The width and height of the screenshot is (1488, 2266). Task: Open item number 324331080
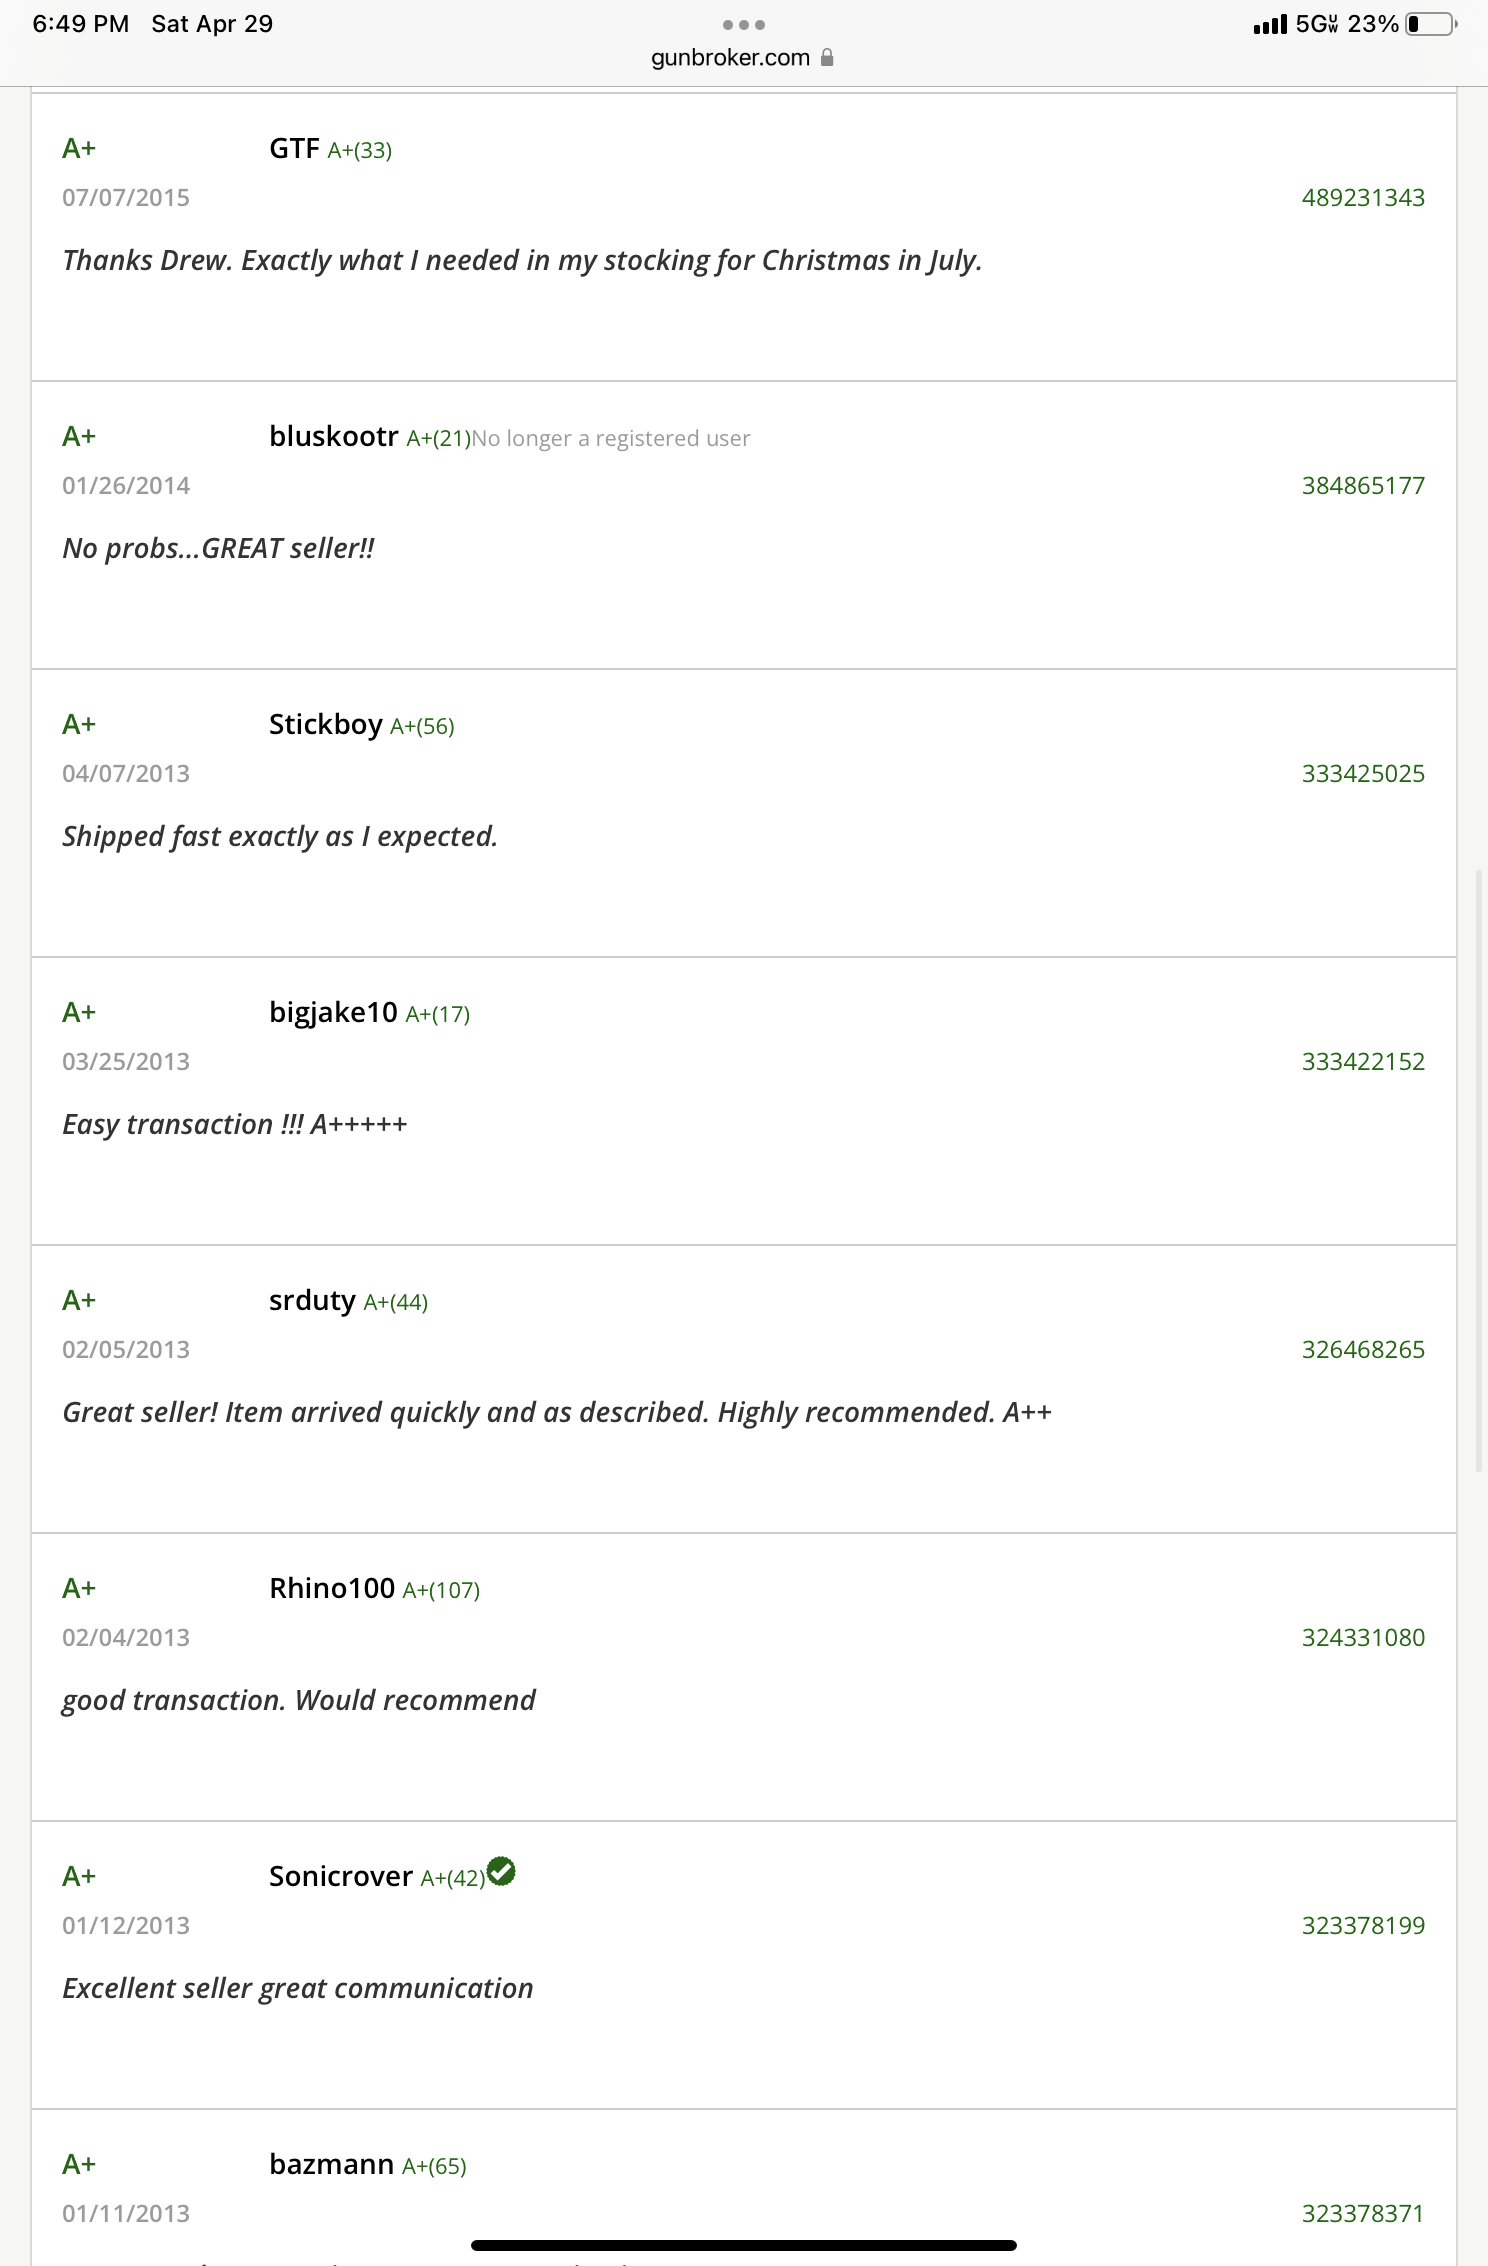pos(1362,1638)
